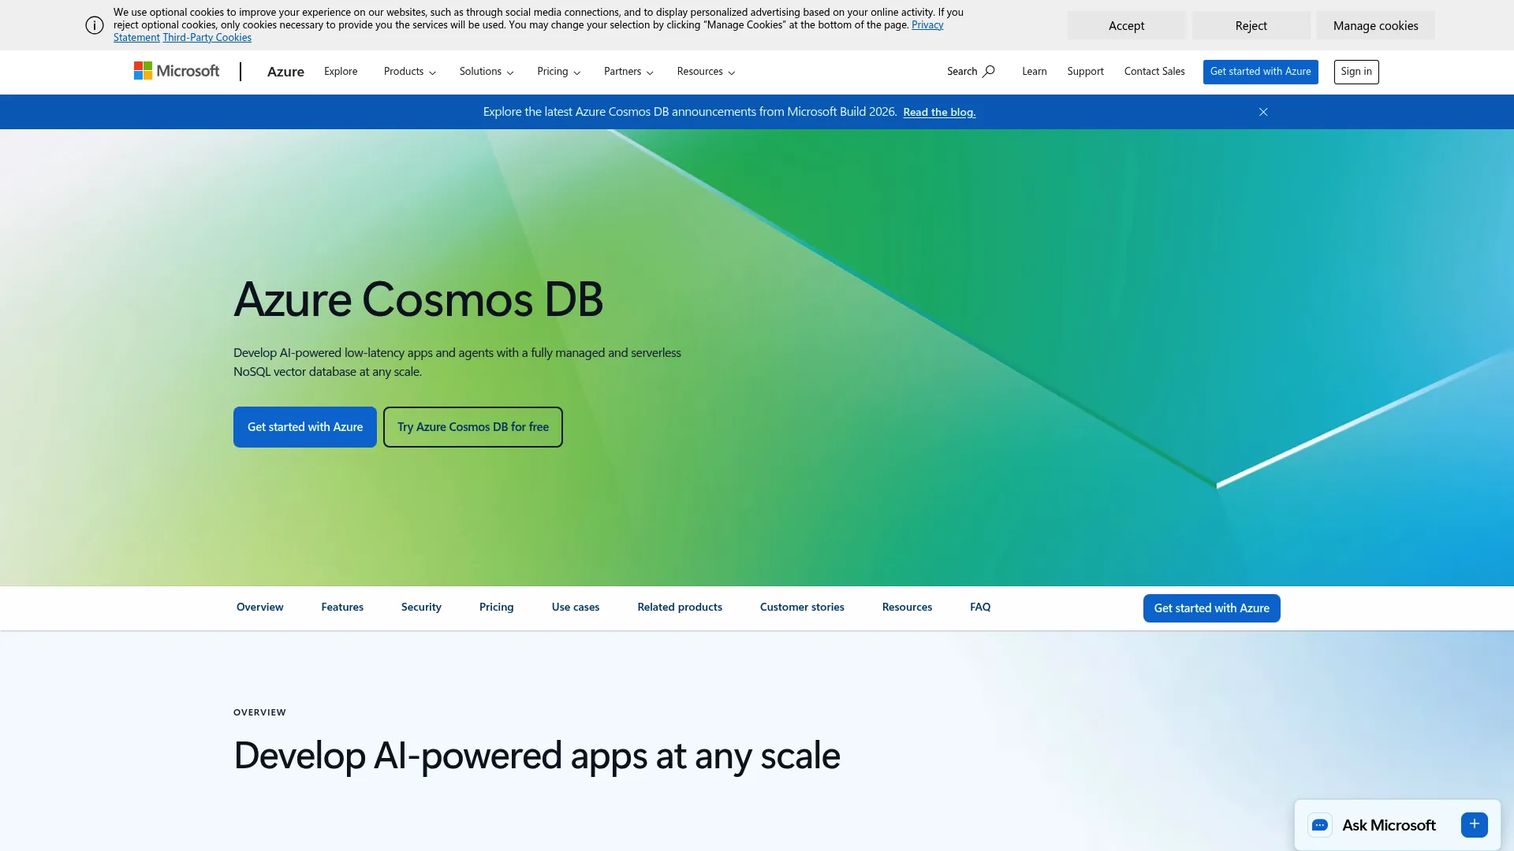1514x851 pixels.
Task: Follow the Read the blog link
Action: tap(939, 112)
